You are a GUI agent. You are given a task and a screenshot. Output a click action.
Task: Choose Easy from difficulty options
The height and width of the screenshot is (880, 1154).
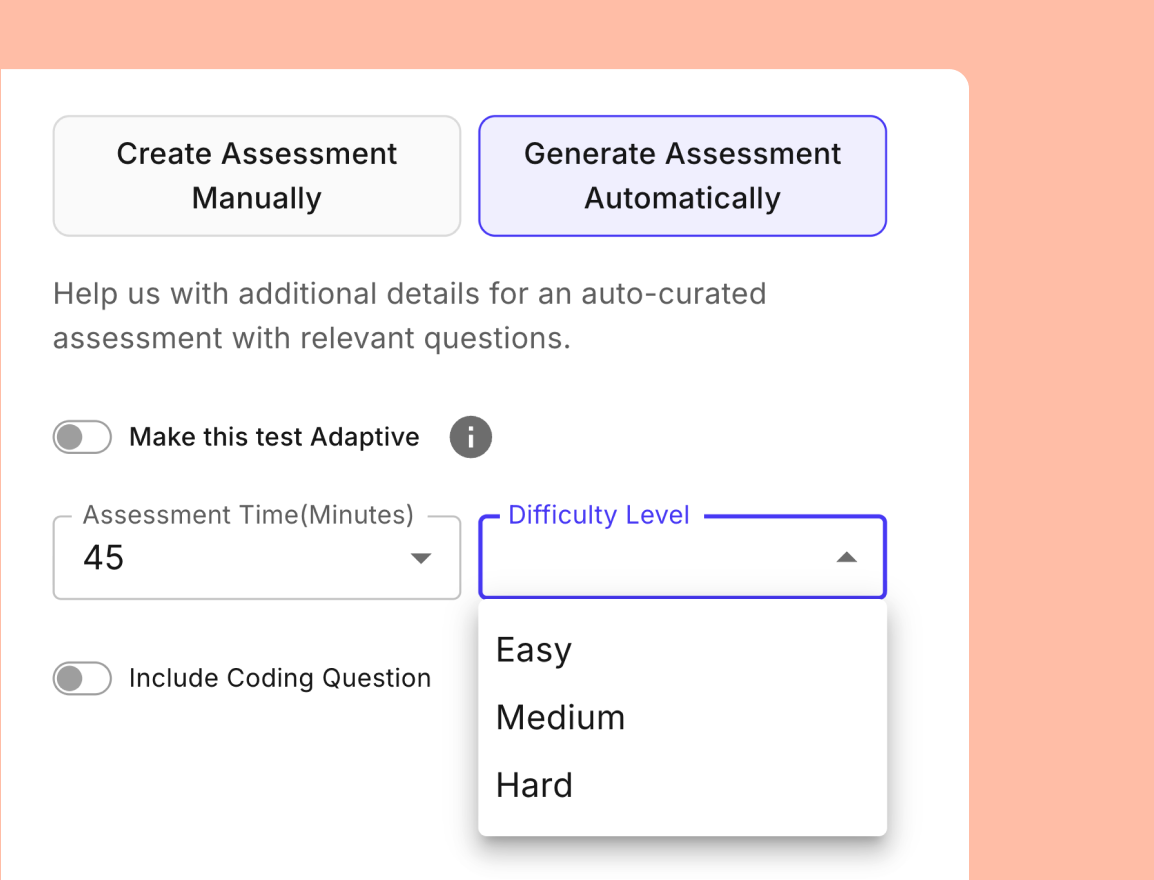point(533,649)
